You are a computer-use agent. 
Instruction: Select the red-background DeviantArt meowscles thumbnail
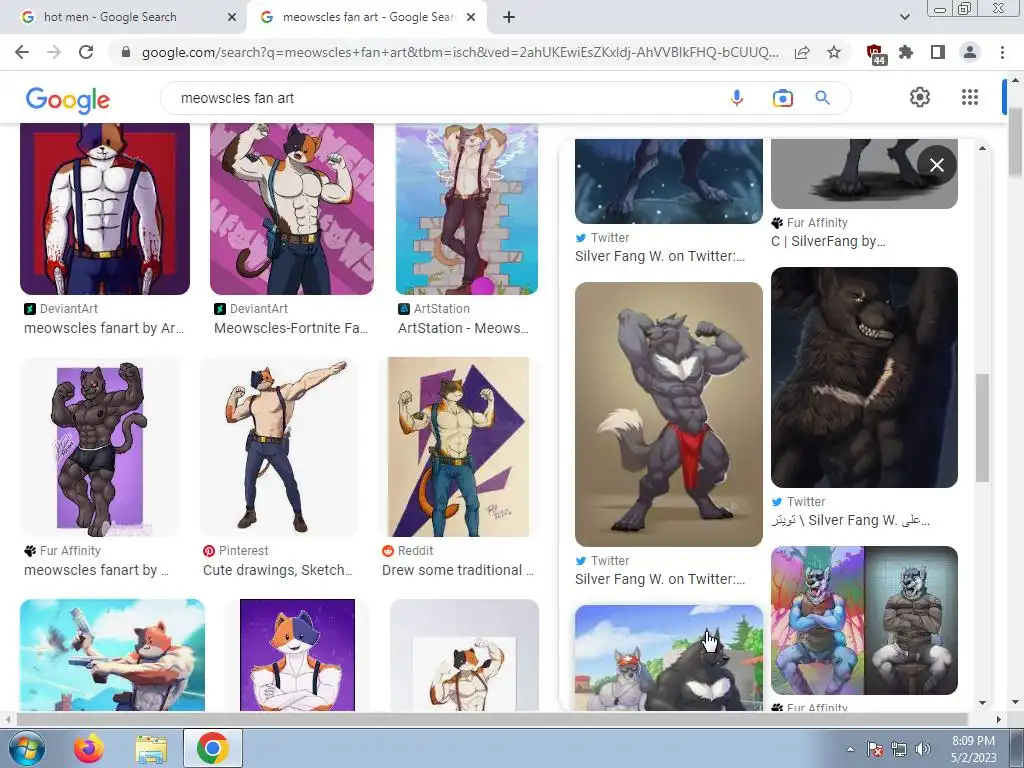pyautogui.click(x=105, y=209)
